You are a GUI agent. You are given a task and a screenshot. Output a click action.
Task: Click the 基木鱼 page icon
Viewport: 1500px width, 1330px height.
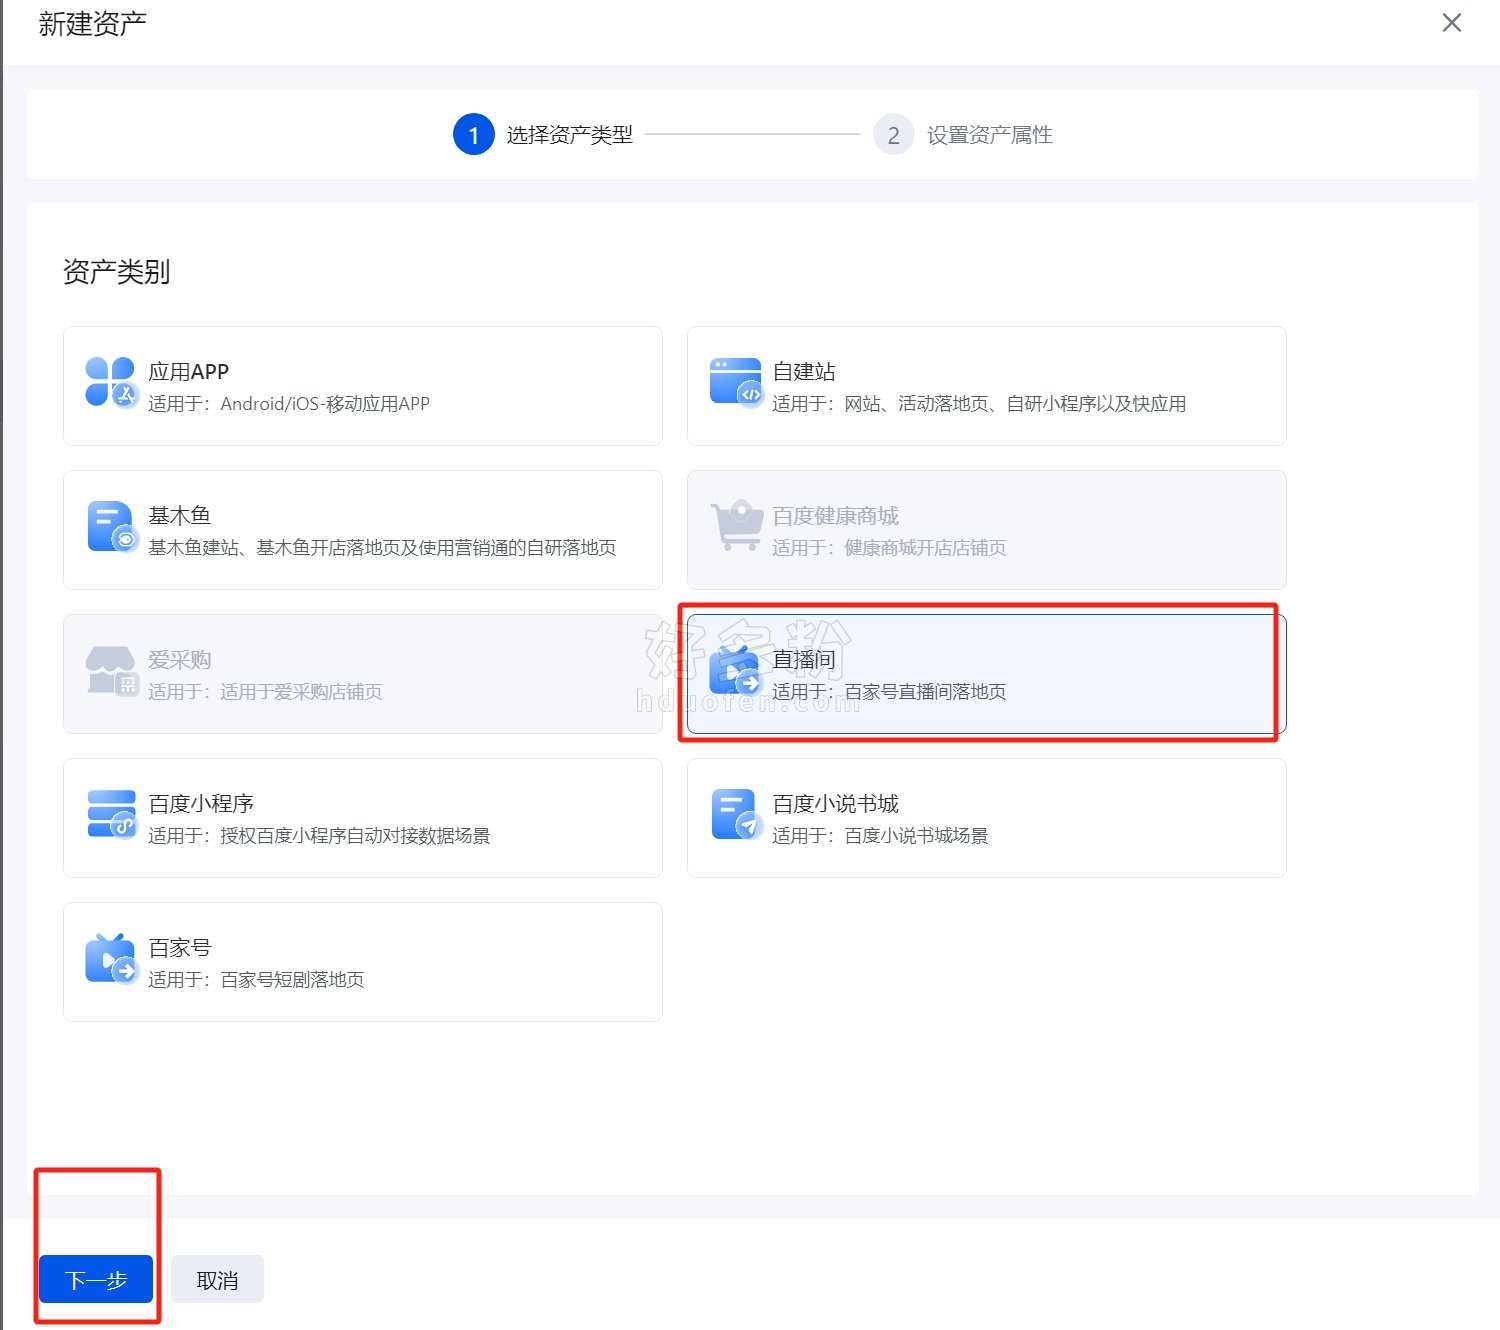click(111, 527)
